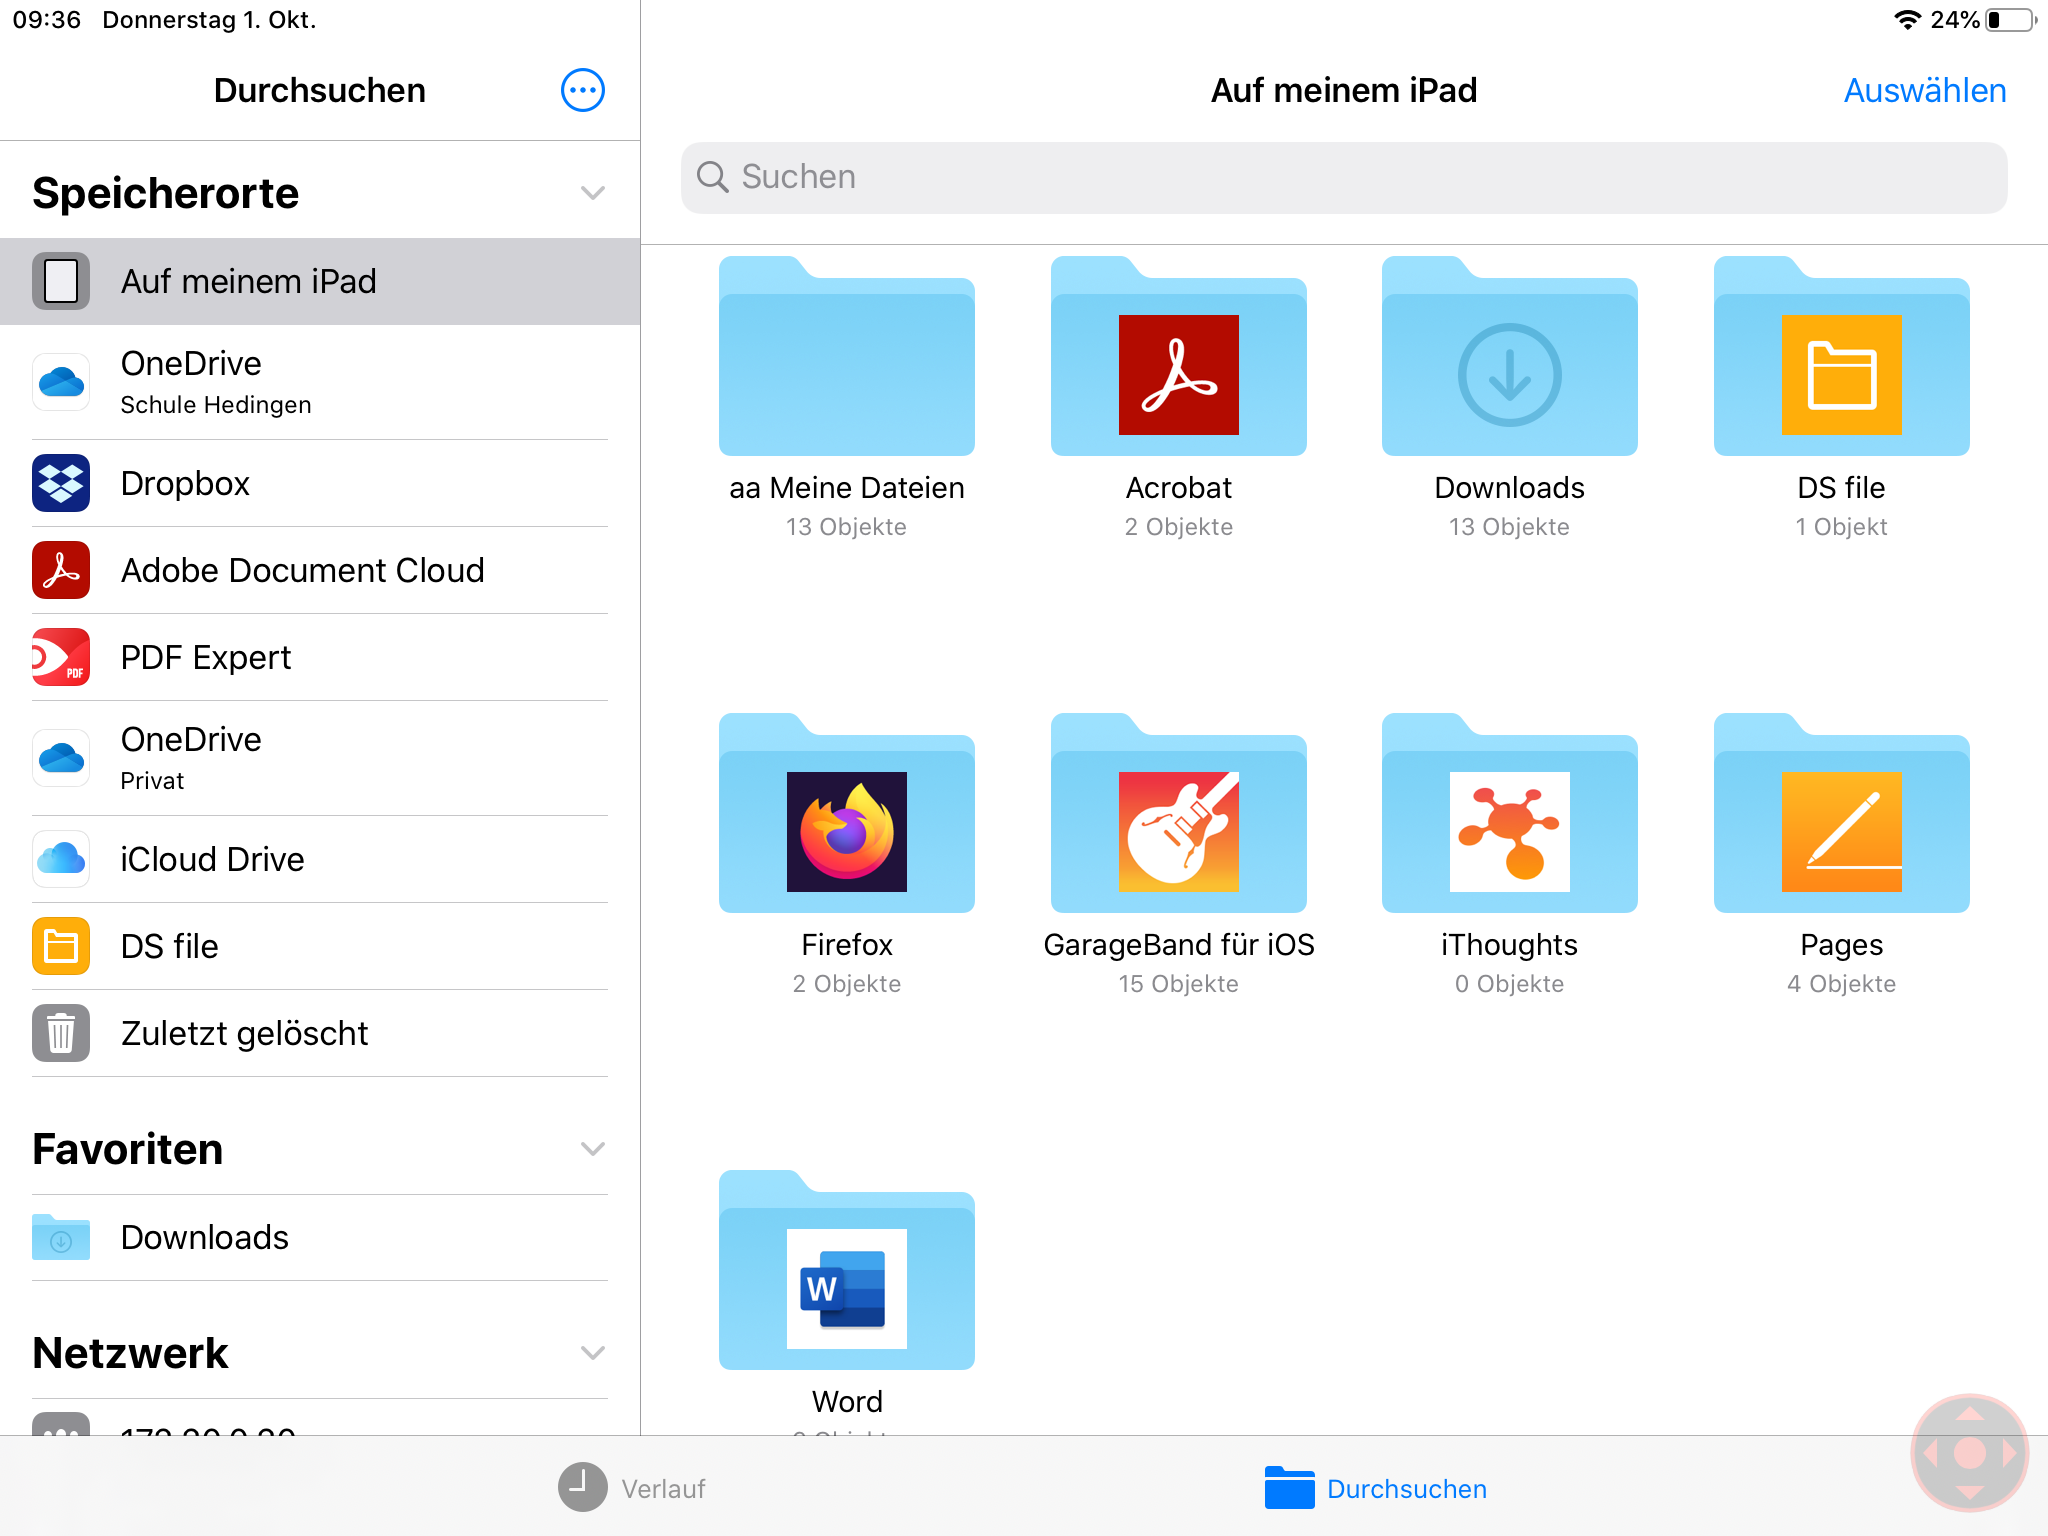Switch to the Verlauf tab
Screen dimensions: 2048x1536
click(x=632, y=1488)
